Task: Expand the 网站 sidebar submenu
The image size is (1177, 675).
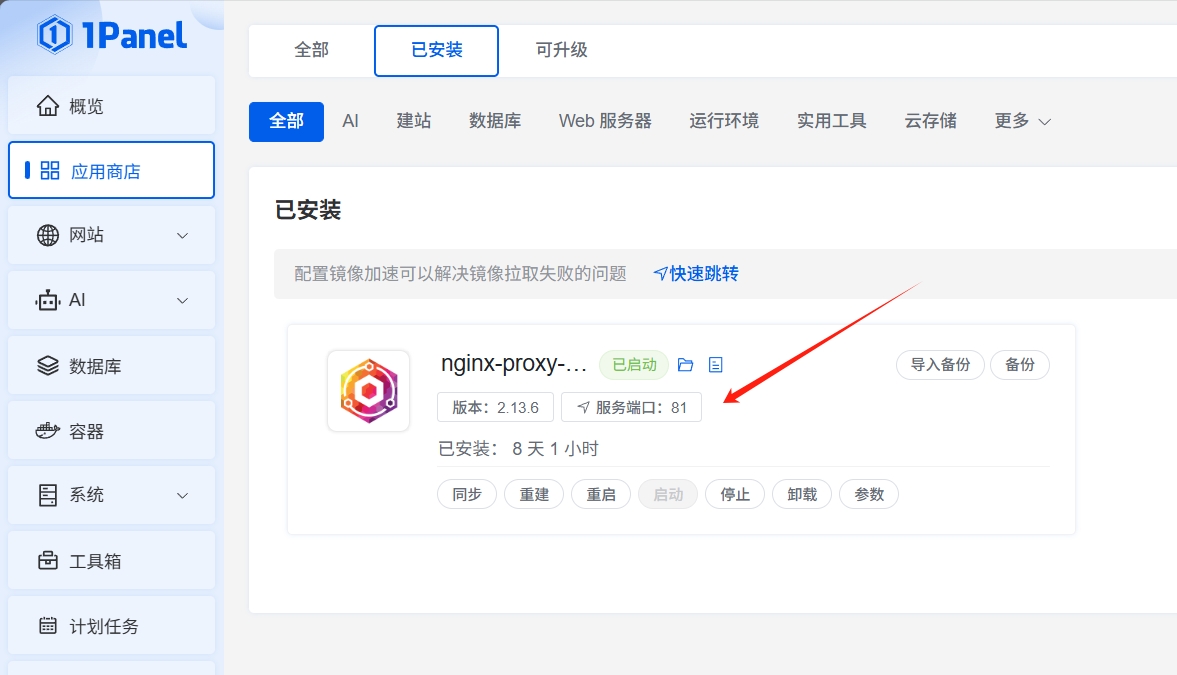Action: click(181, 235)
